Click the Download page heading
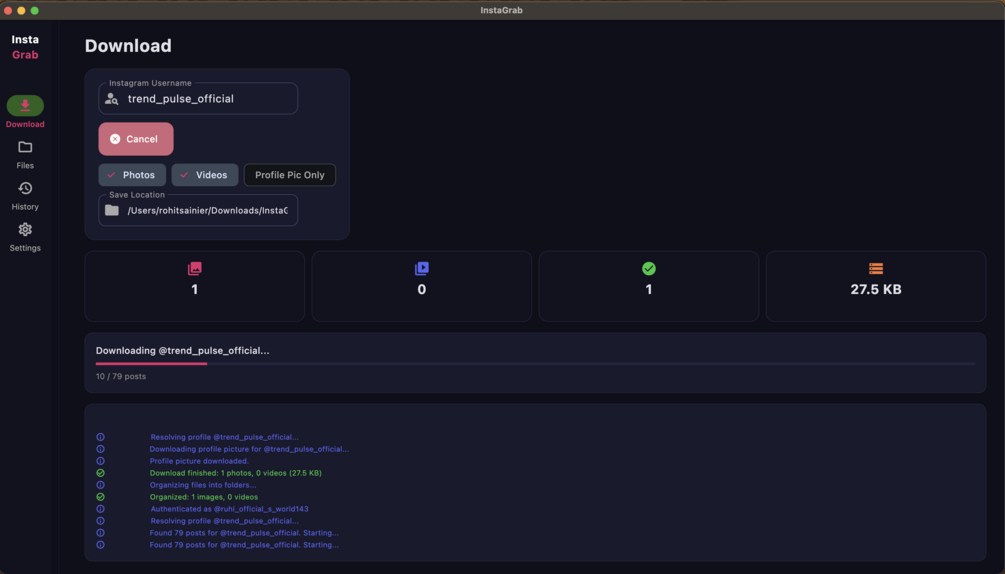 128,45
